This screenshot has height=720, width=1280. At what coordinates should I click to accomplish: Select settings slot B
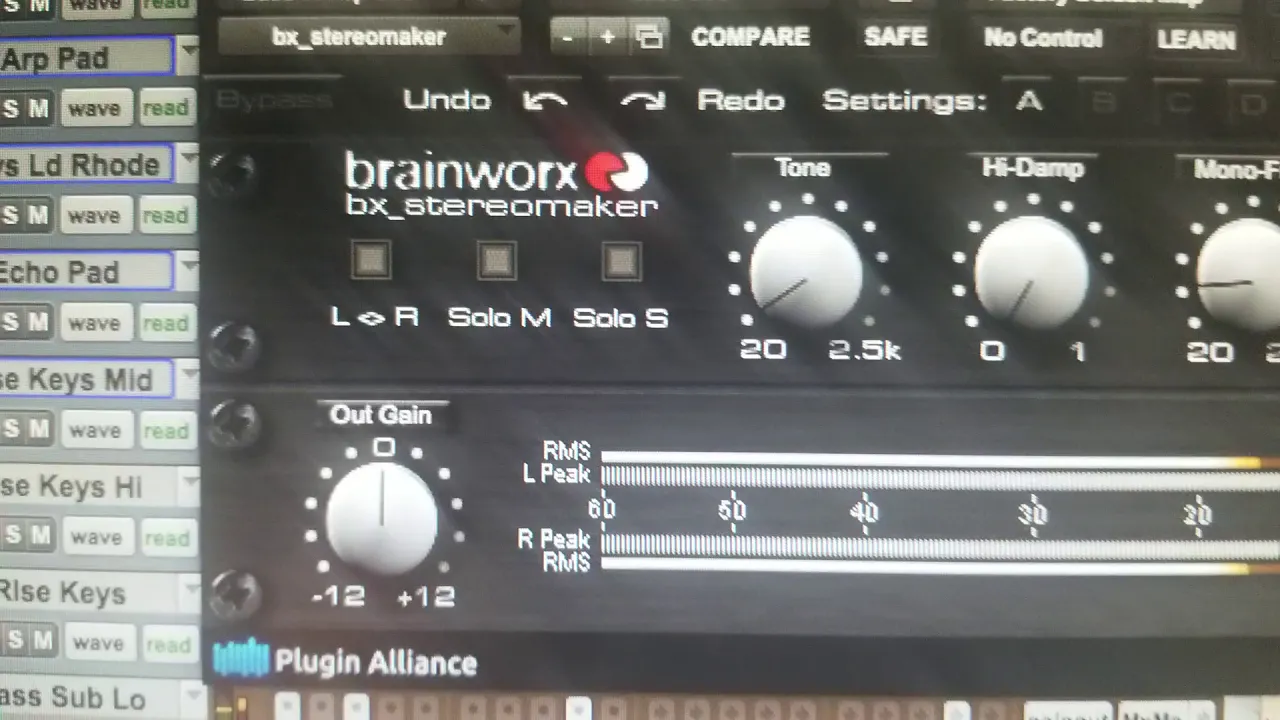[1103, 101]
